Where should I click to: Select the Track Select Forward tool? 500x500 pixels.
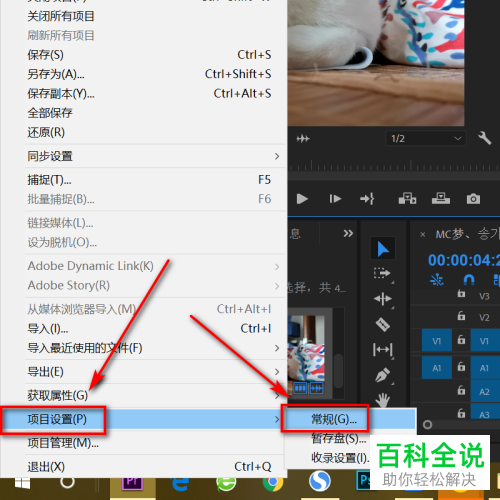click(382, 274)
